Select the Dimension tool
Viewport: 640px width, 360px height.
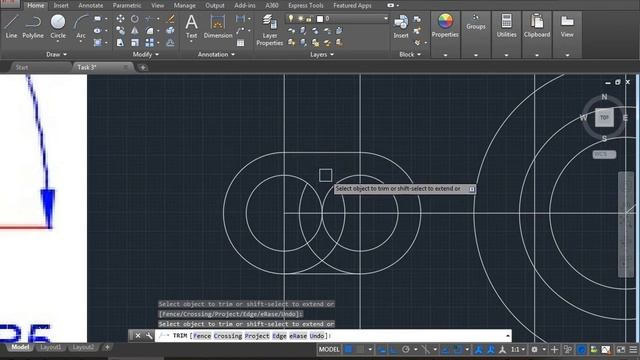pos(218,27)
